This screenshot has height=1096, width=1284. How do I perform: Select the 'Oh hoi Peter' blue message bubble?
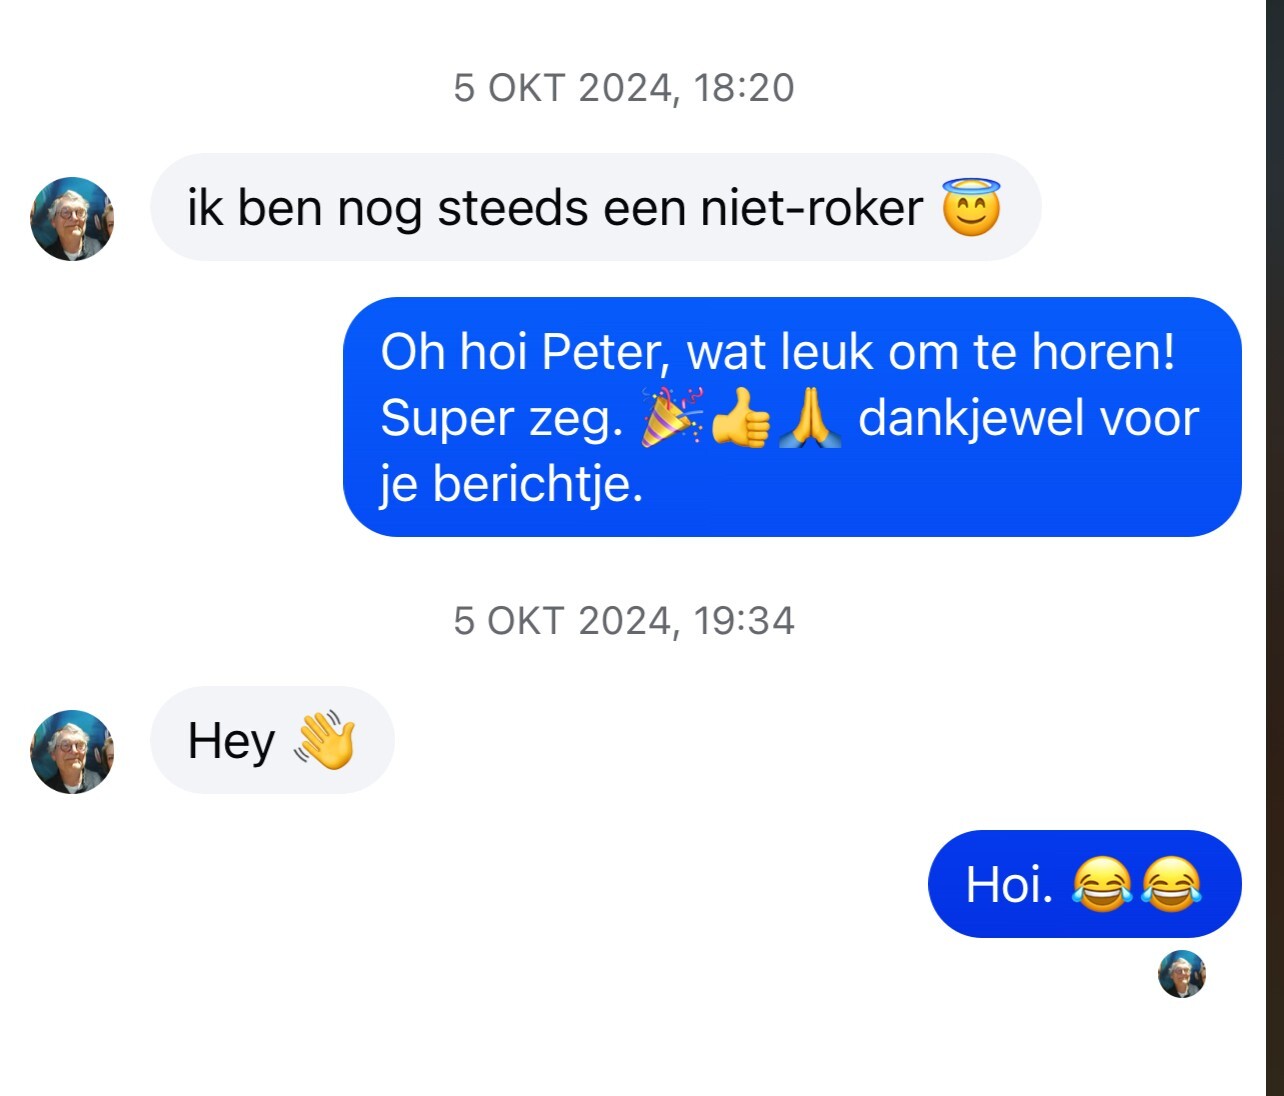pyautogui.click(x=792, y=417)
